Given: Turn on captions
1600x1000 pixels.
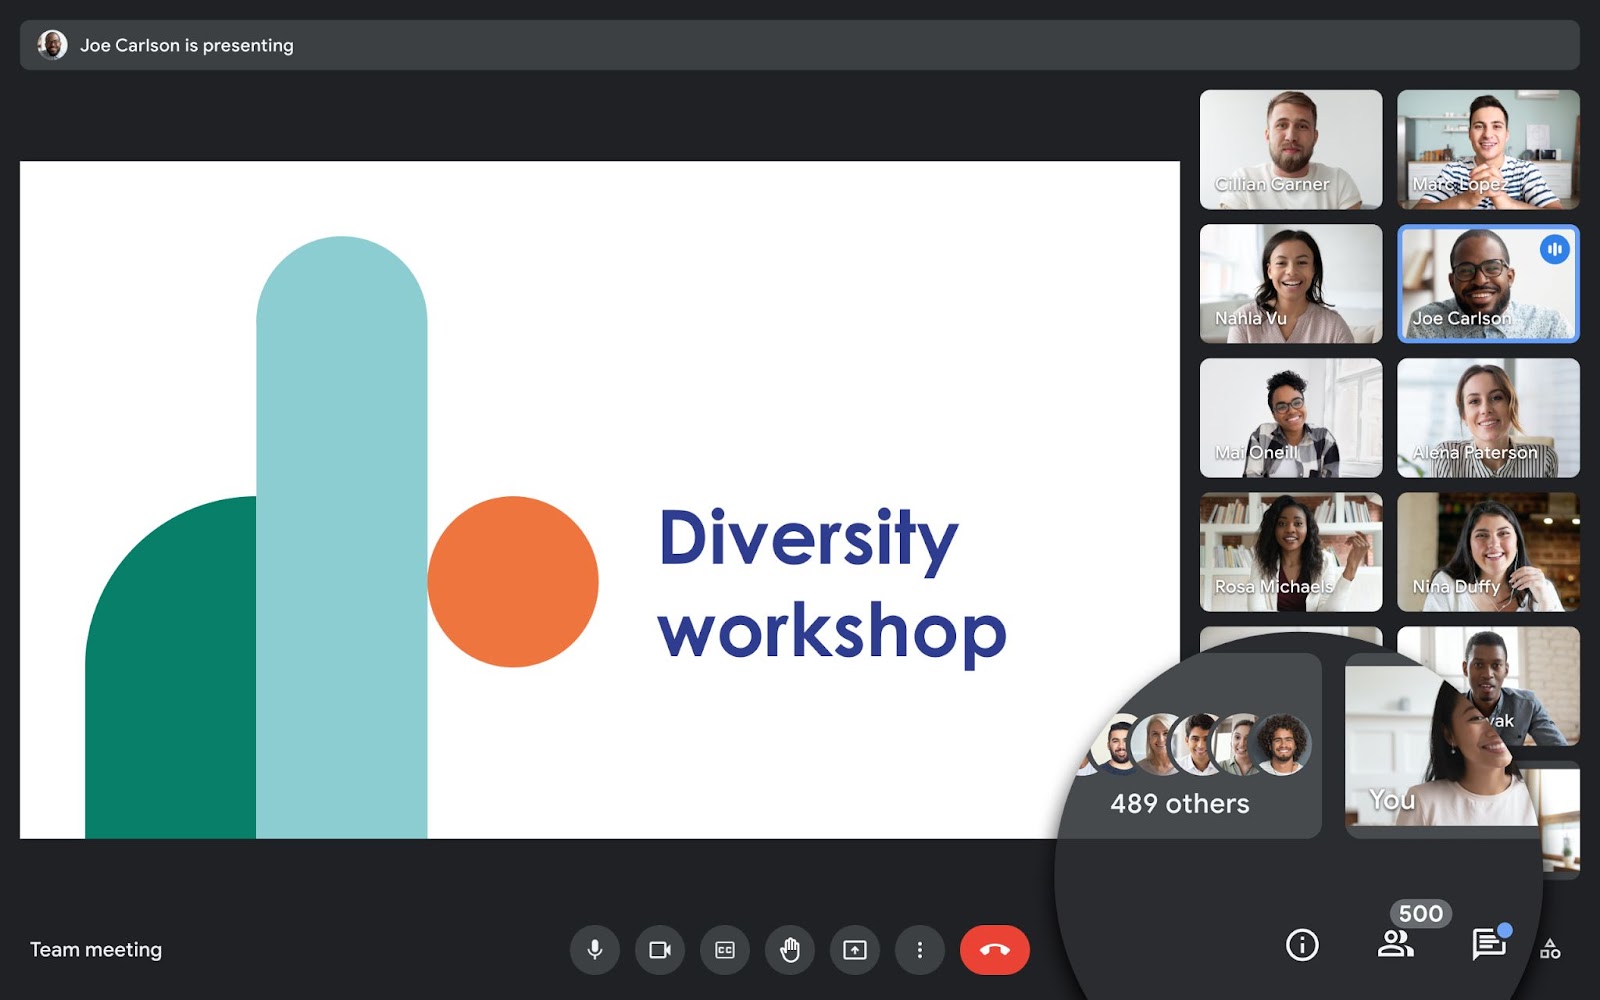Looking at the screenshot, I should click(725, 950).
